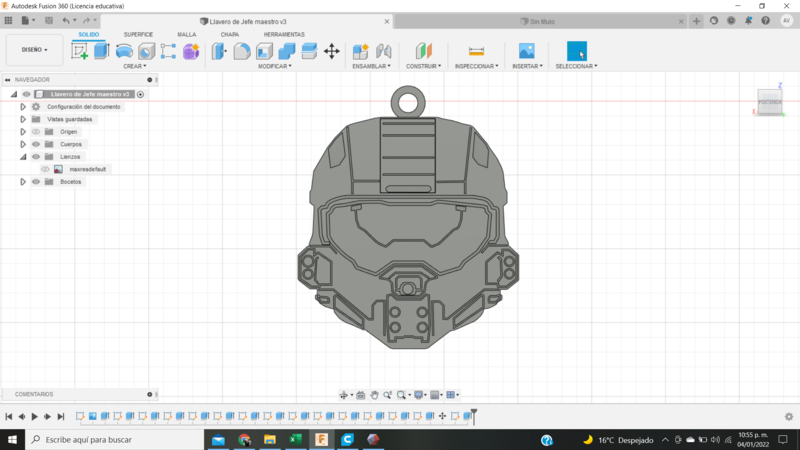800x450 pixels.
Task: Open the notifications bell icon
Action: click(748, 21)
